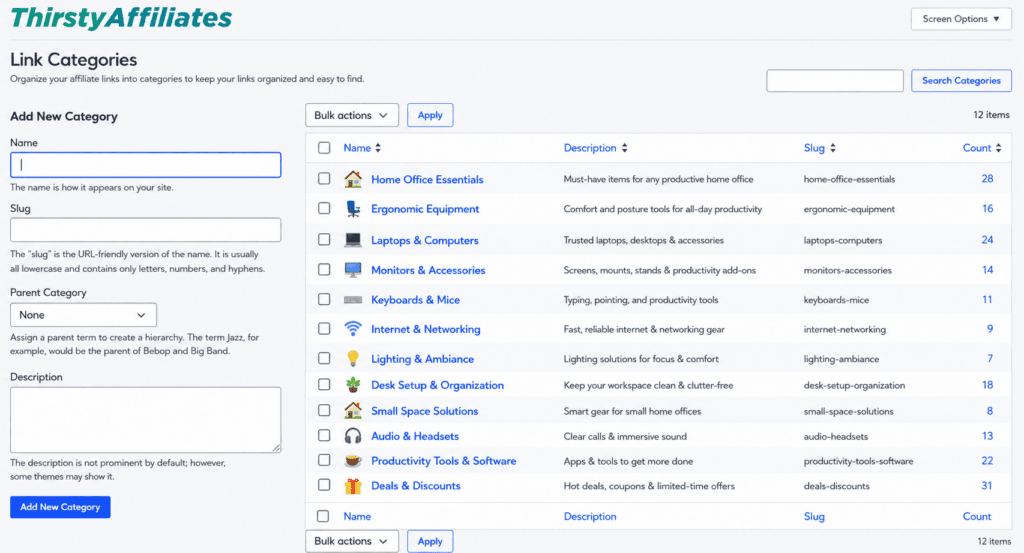
Task: Click the count 31 for Deals & Discounts
Action: coord(986,486)
